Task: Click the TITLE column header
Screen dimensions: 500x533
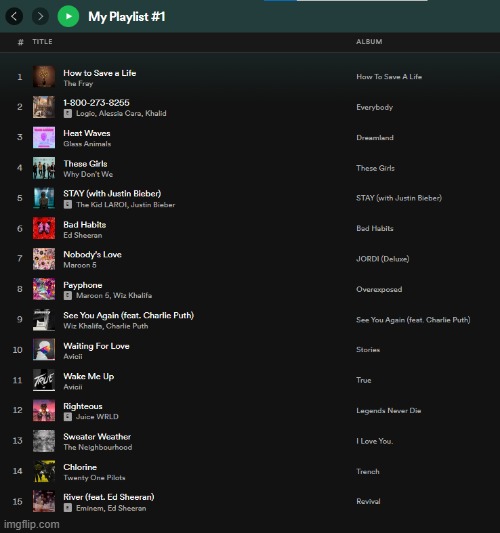Action: pos(42,41)
